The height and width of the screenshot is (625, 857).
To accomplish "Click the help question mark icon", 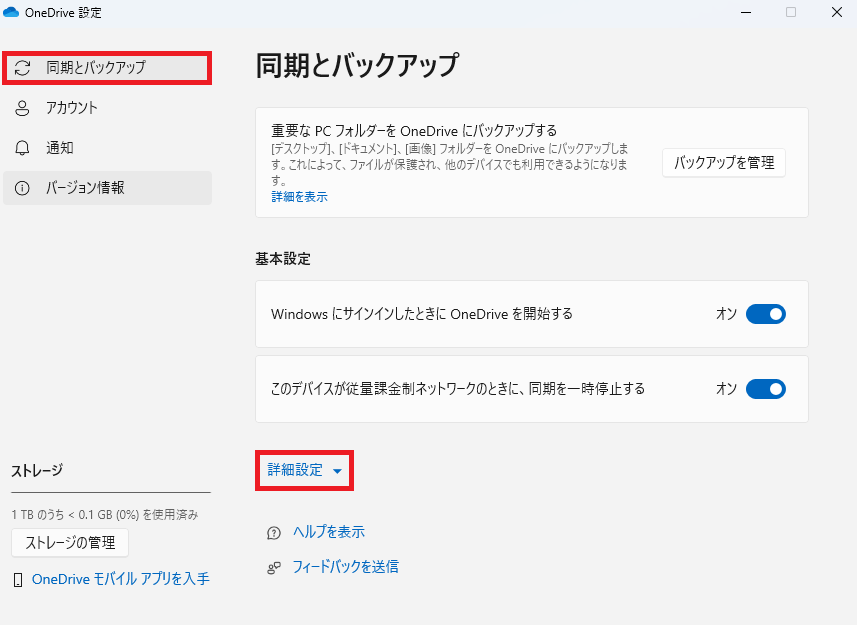I will pyautogui.click(x=274, y=532).
